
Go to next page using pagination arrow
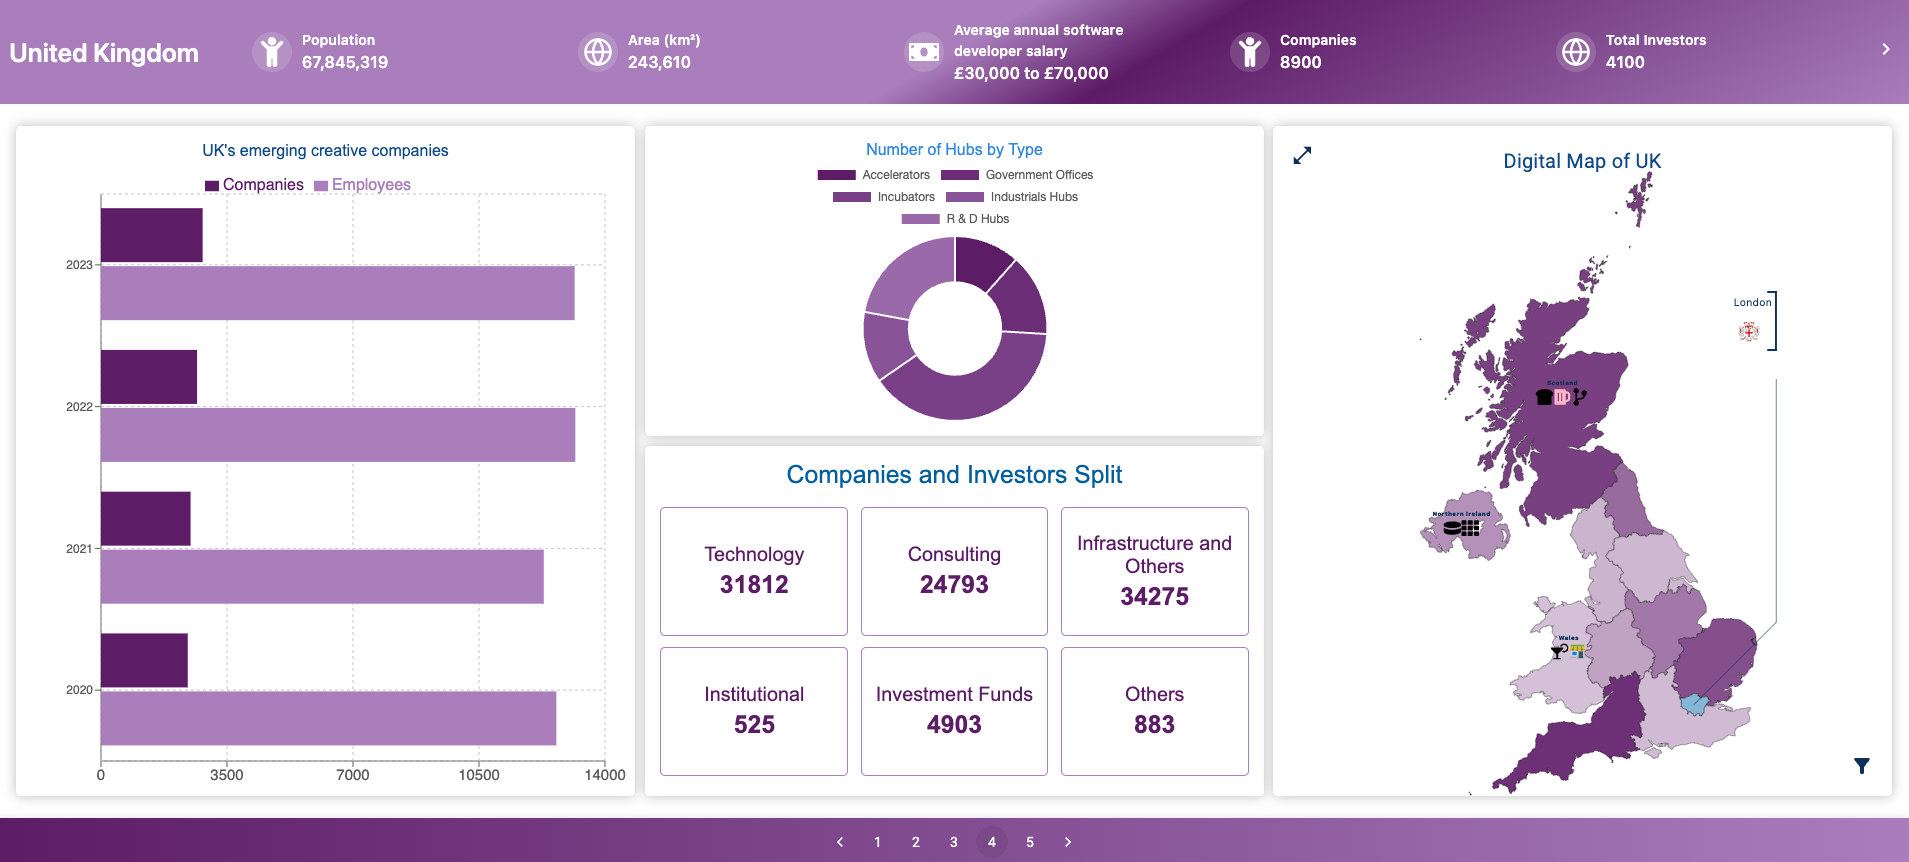1068,842
